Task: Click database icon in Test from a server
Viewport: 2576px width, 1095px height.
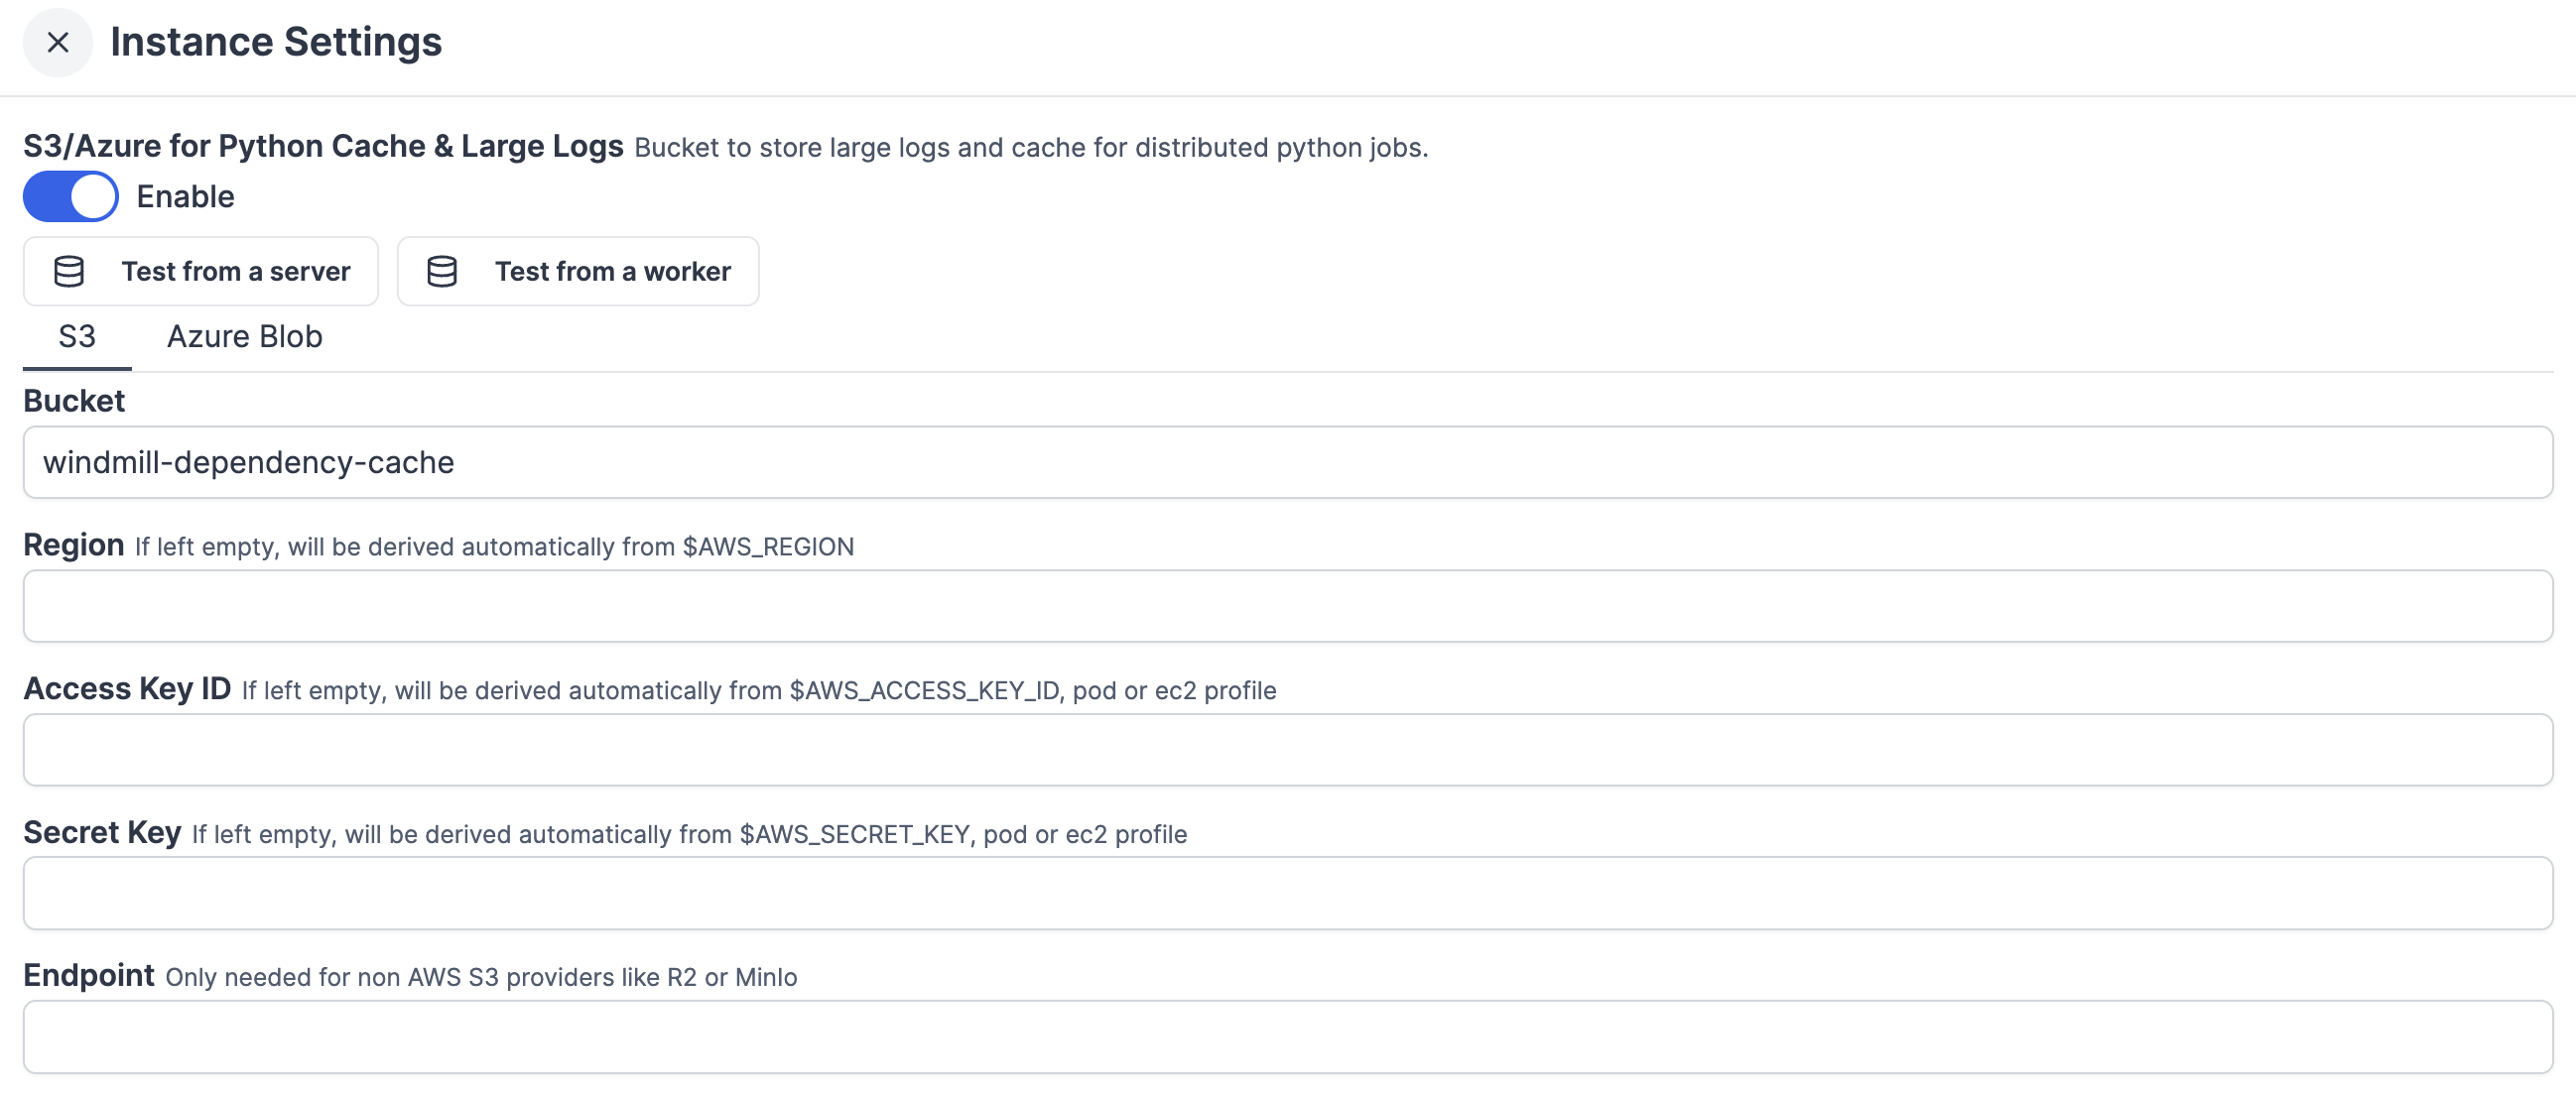Action: (x=69, y=271)
